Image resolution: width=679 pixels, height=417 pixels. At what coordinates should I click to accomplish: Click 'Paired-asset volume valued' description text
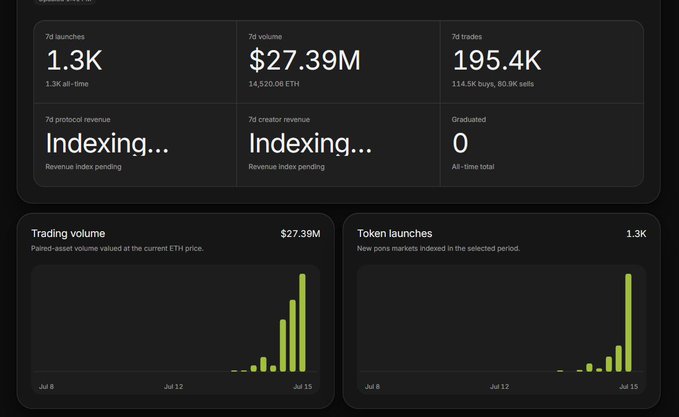[117, 249]
